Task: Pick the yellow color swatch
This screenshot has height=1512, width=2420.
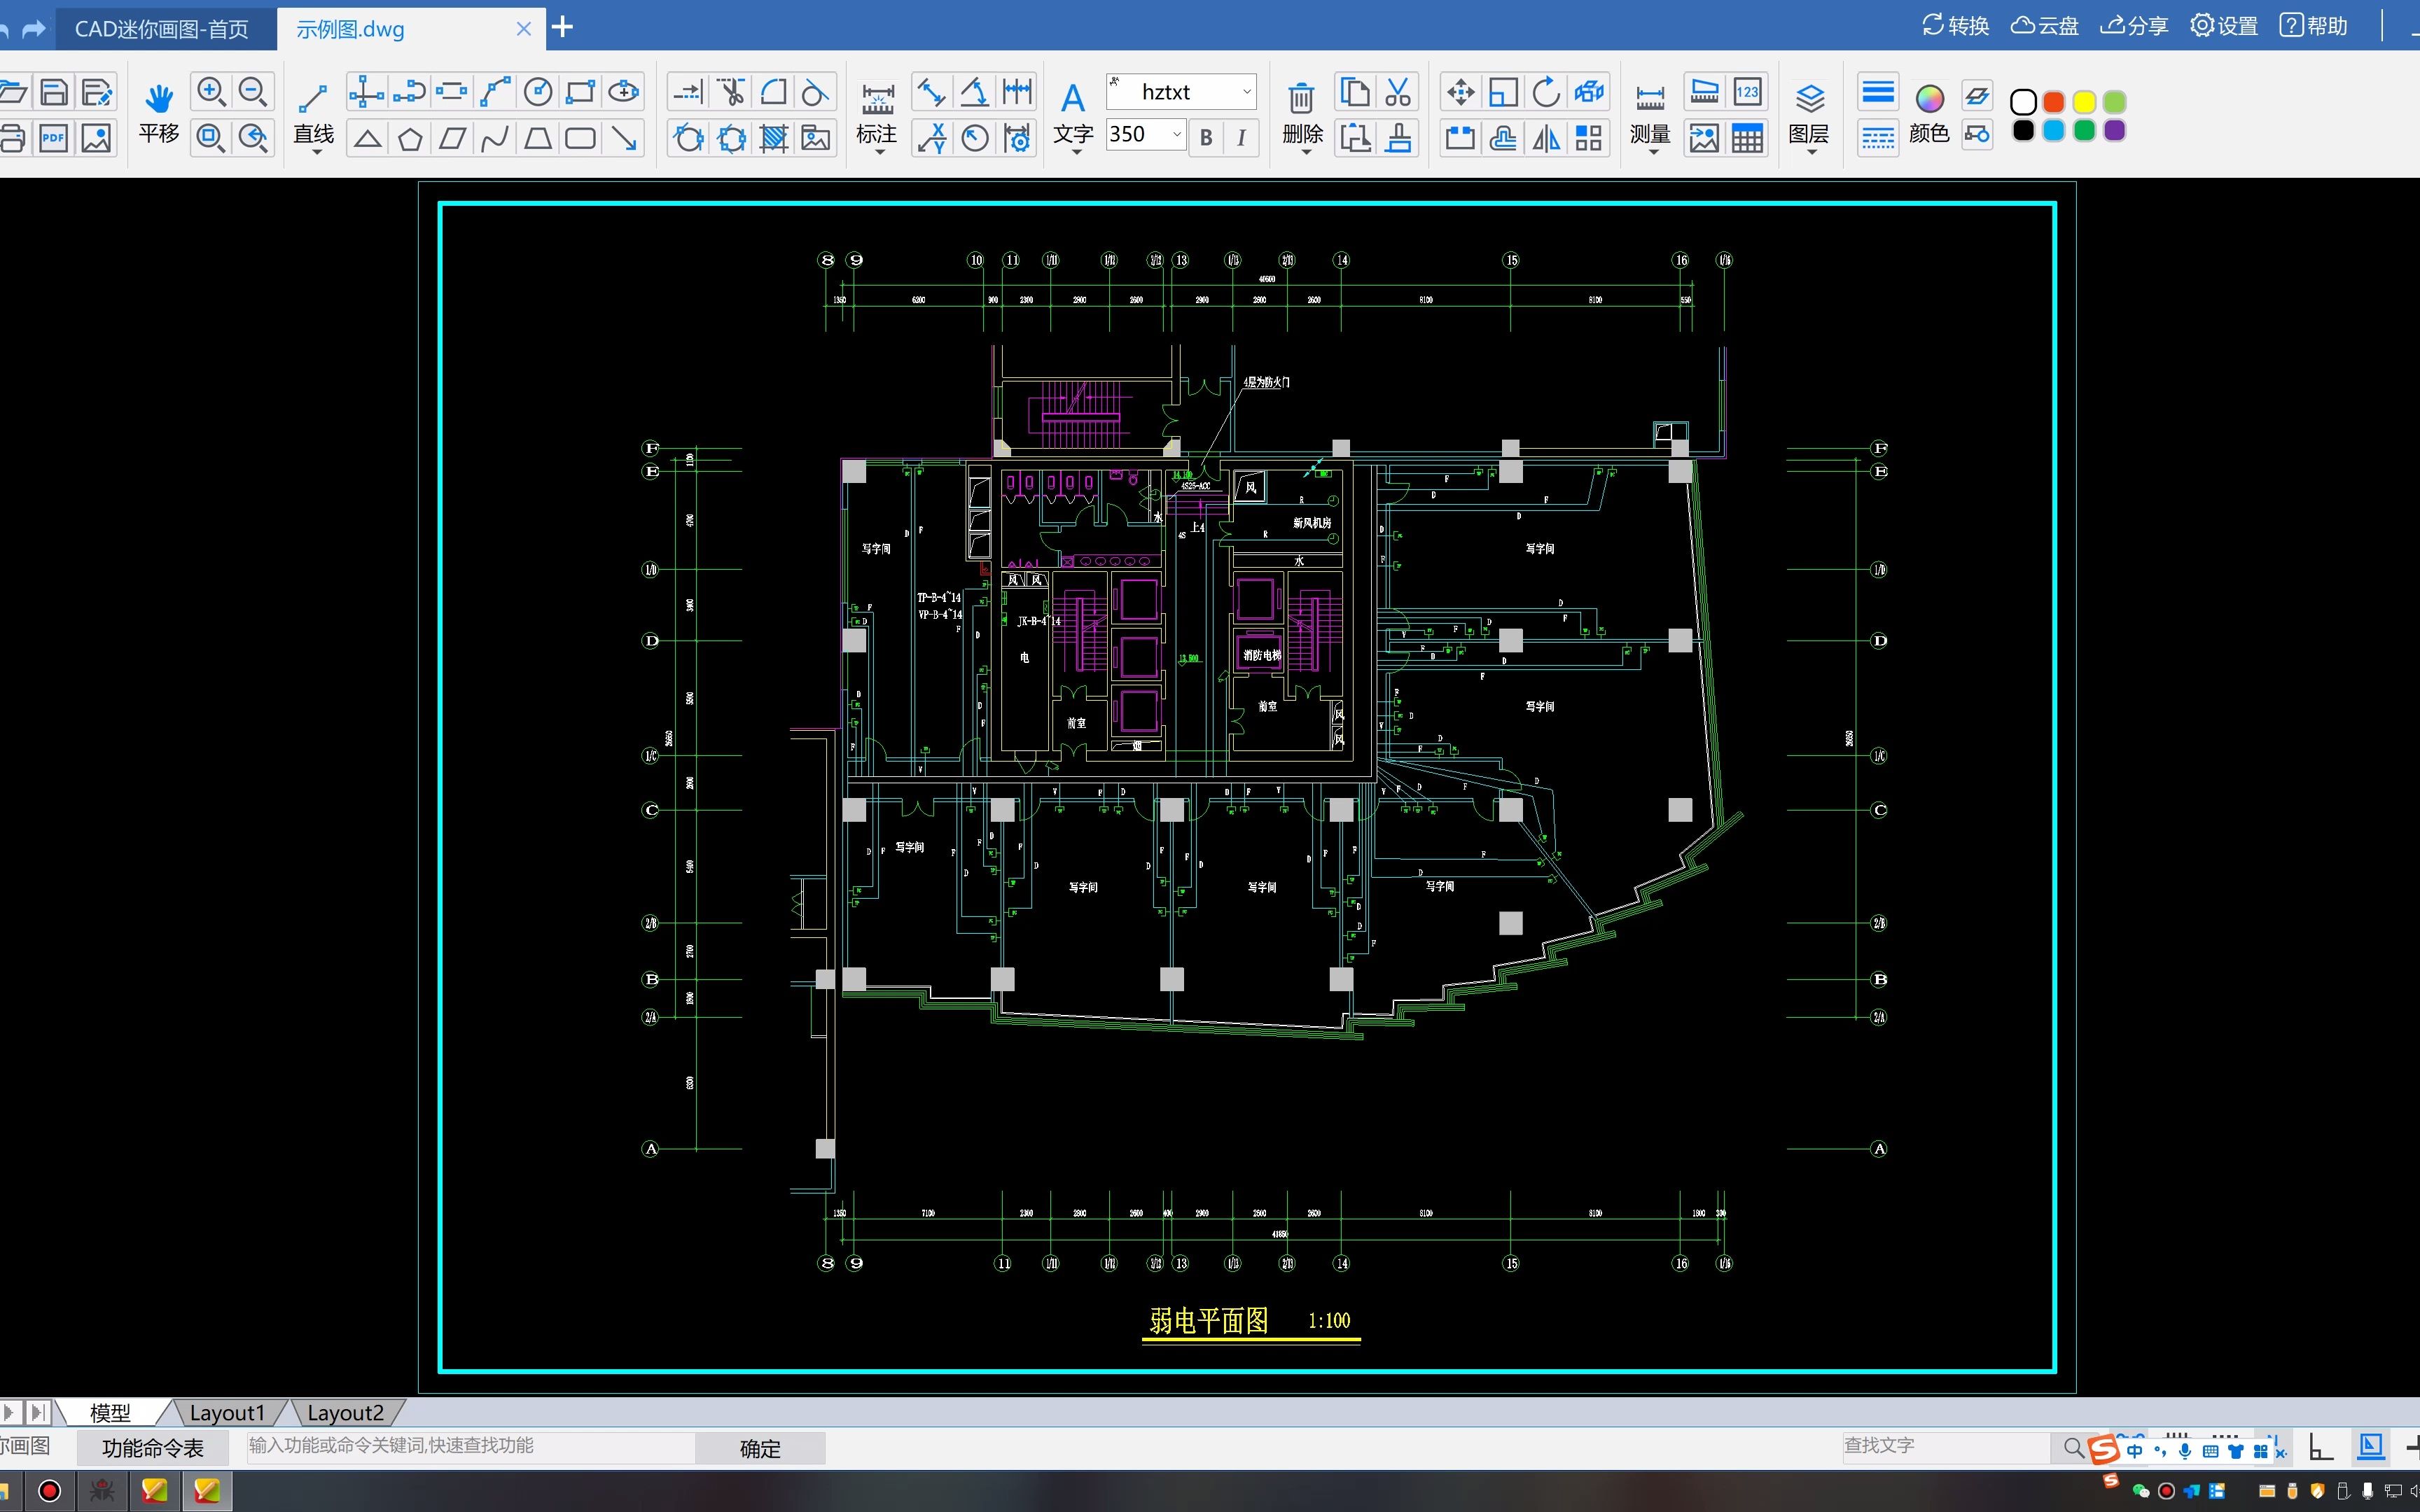Action: click(x=2084, y=102)
